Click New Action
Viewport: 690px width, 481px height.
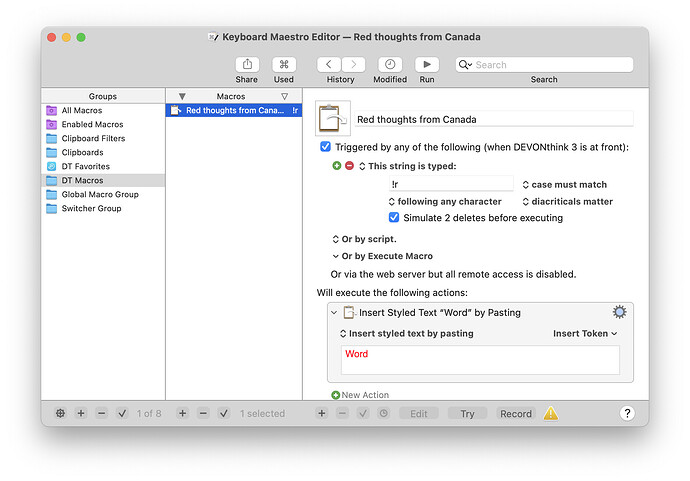(360, 395)
